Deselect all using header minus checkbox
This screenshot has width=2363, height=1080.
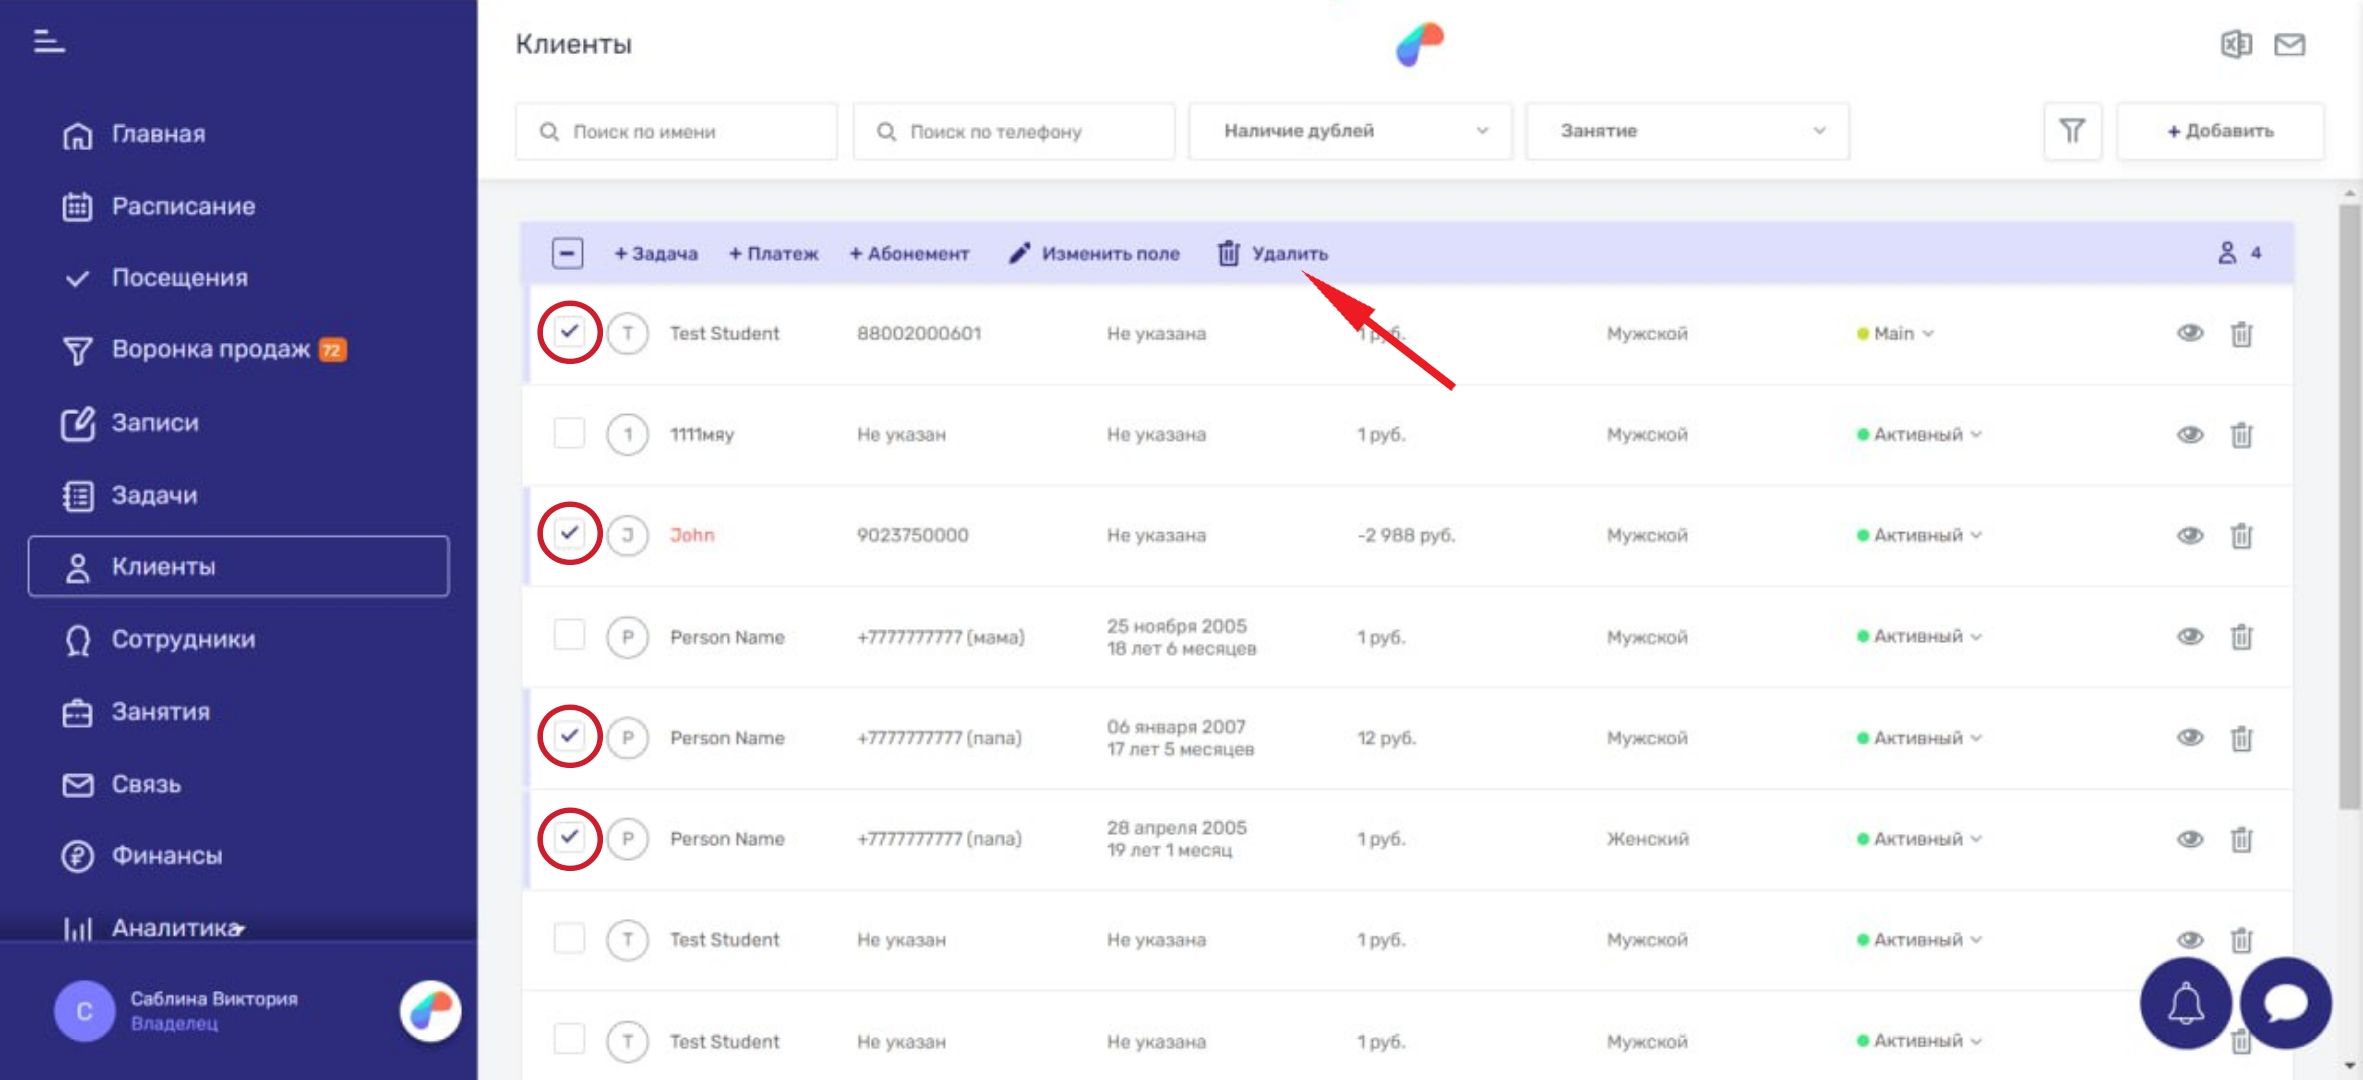coord(567,254)
